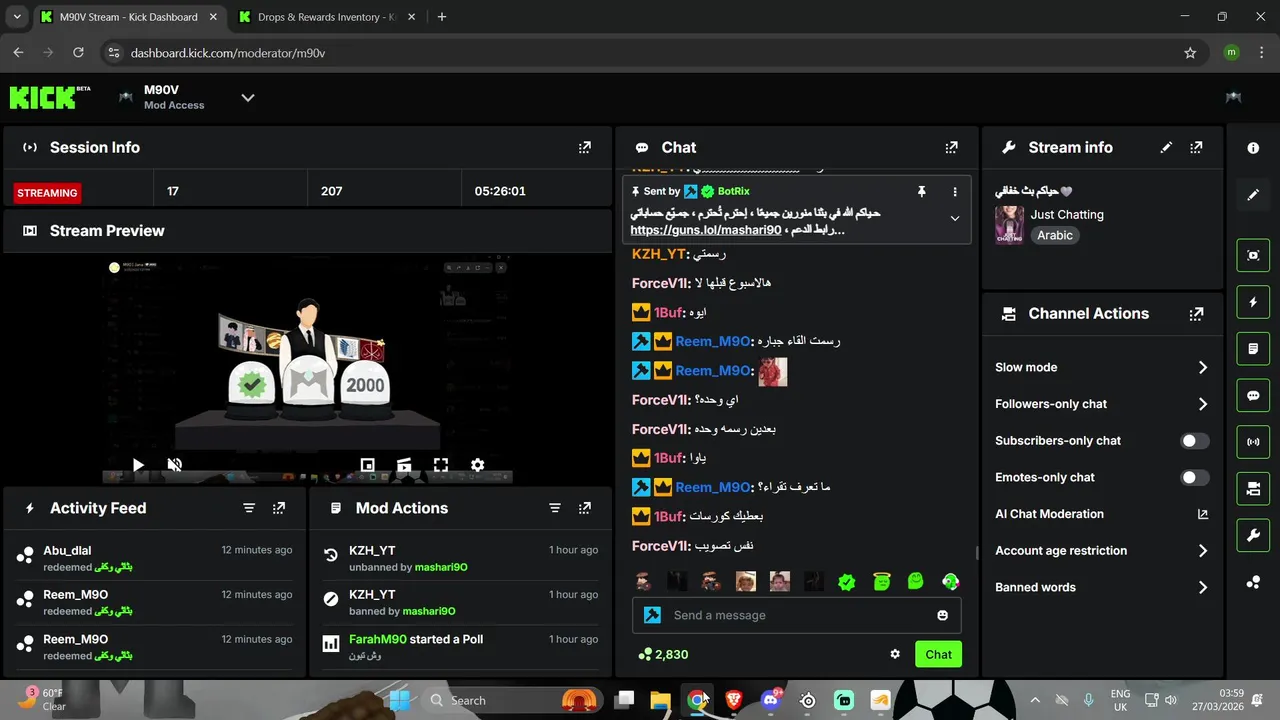
Task: Toggle Session Info broadcast sidebar icon
Action: [1253, 442]
